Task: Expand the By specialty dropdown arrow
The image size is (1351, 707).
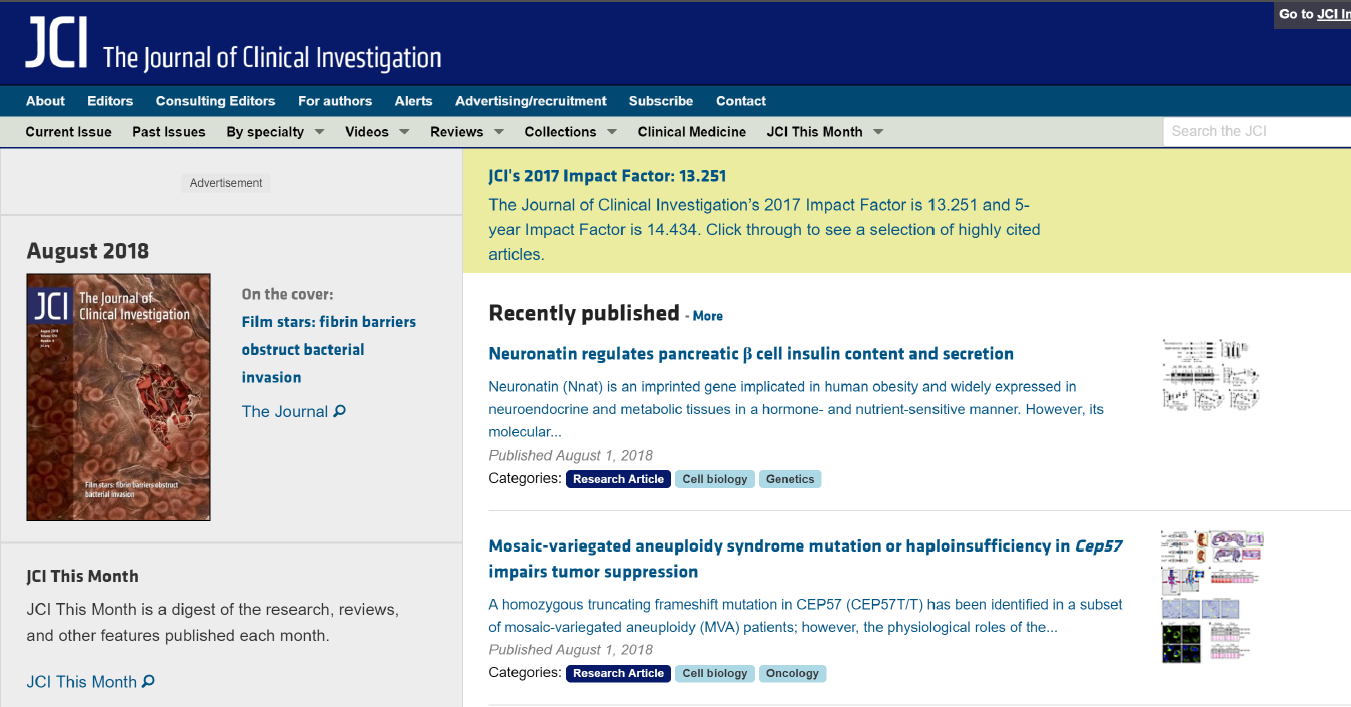Action: 320,131
